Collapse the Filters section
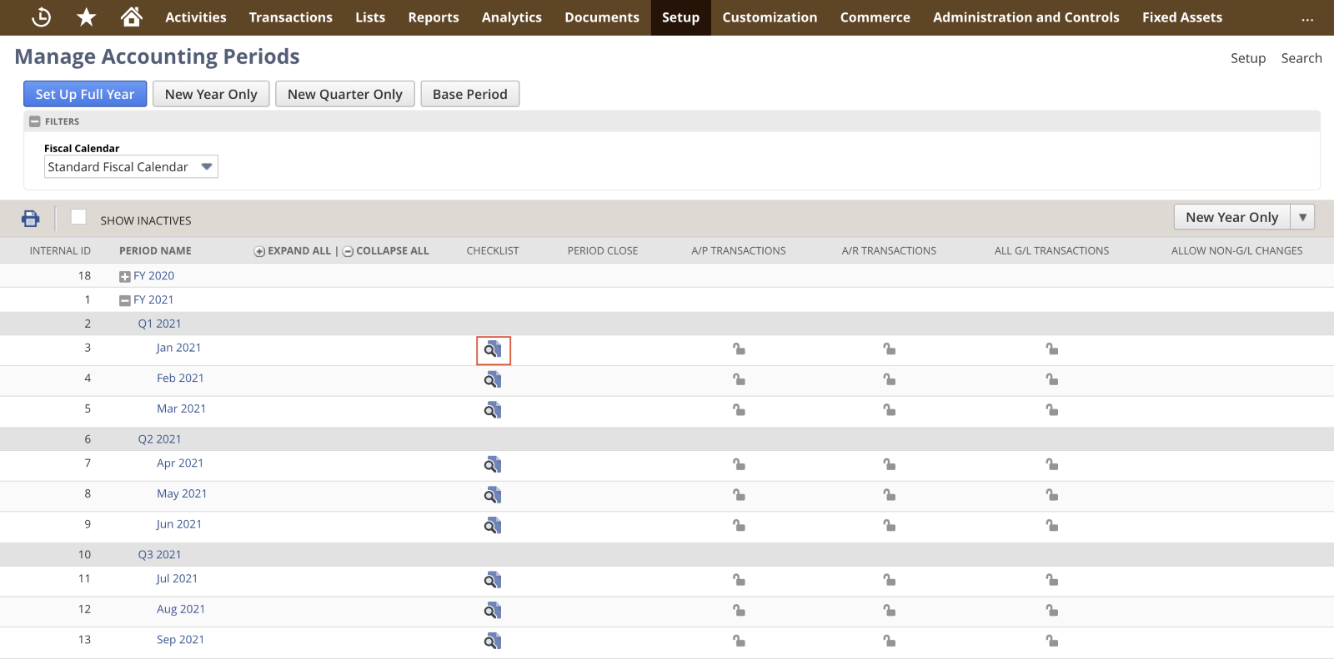The height and width of the screenshot is (662, 1336). point(35,122)
